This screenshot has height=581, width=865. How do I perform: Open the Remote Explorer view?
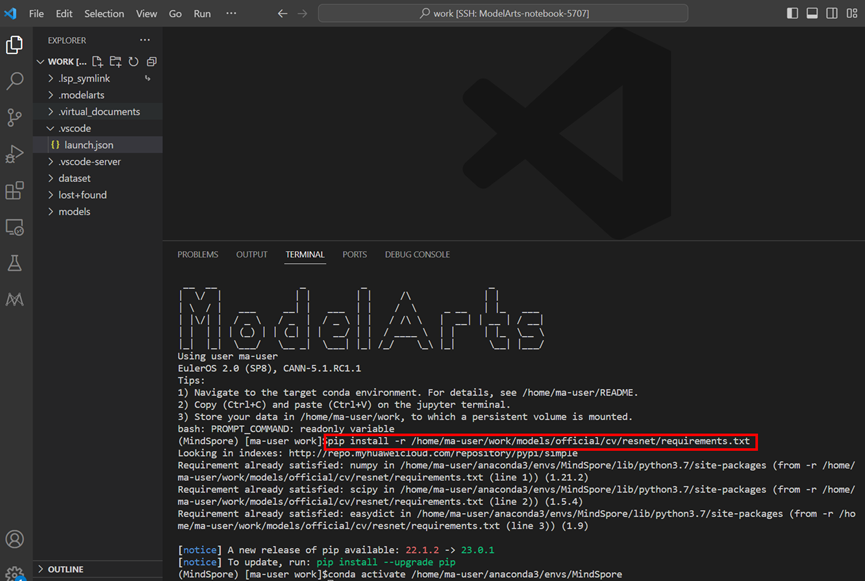coord(14,227)
